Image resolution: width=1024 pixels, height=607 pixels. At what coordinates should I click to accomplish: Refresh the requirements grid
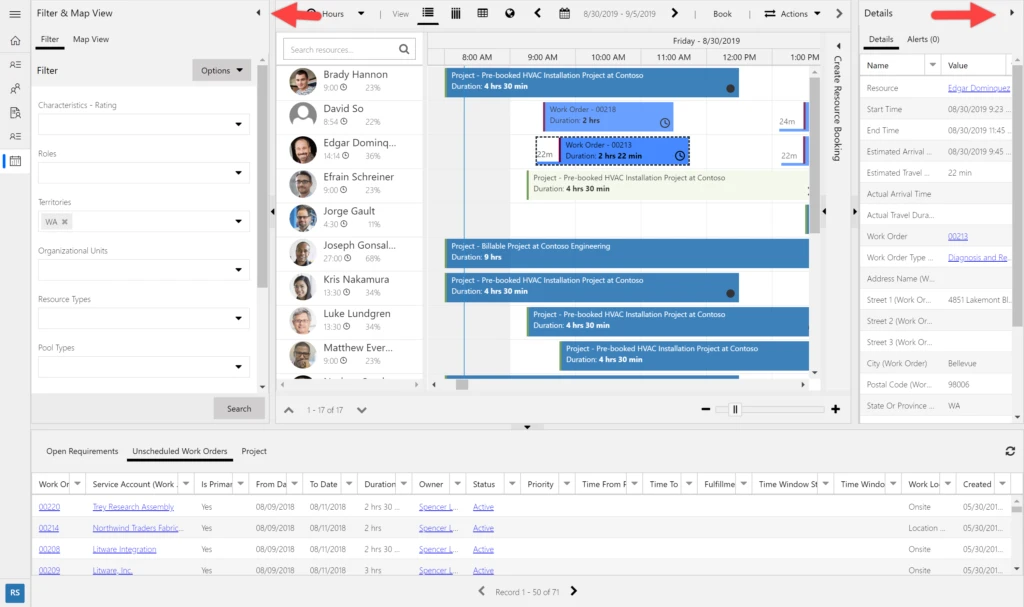point(1010,452)
